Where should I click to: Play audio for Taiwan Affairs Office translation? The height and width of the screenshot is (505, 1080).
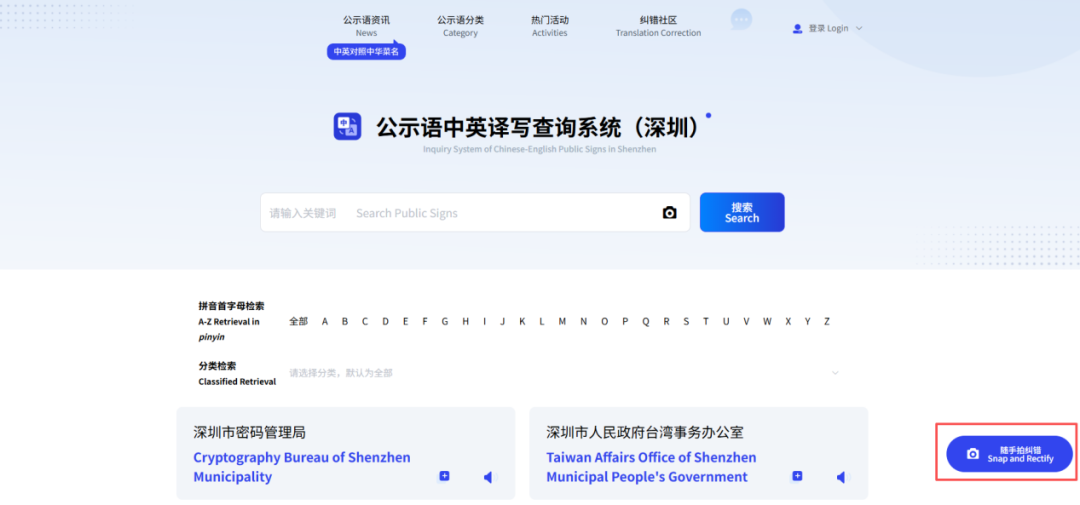(841, 477)
